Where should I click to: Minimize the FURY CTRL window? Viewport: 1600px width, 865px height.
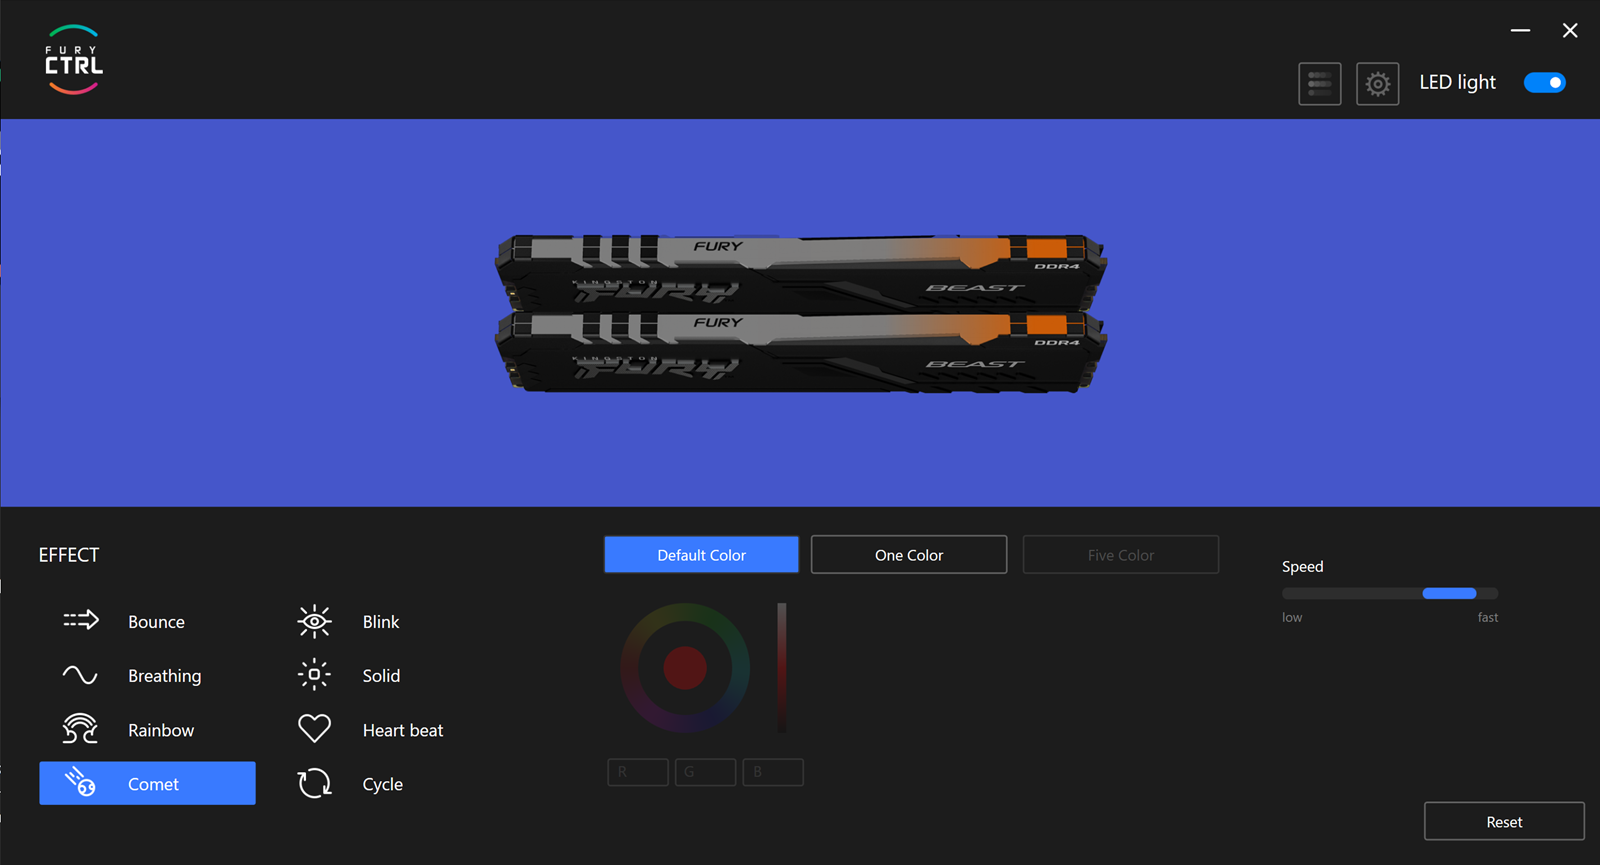point(1520,31)
